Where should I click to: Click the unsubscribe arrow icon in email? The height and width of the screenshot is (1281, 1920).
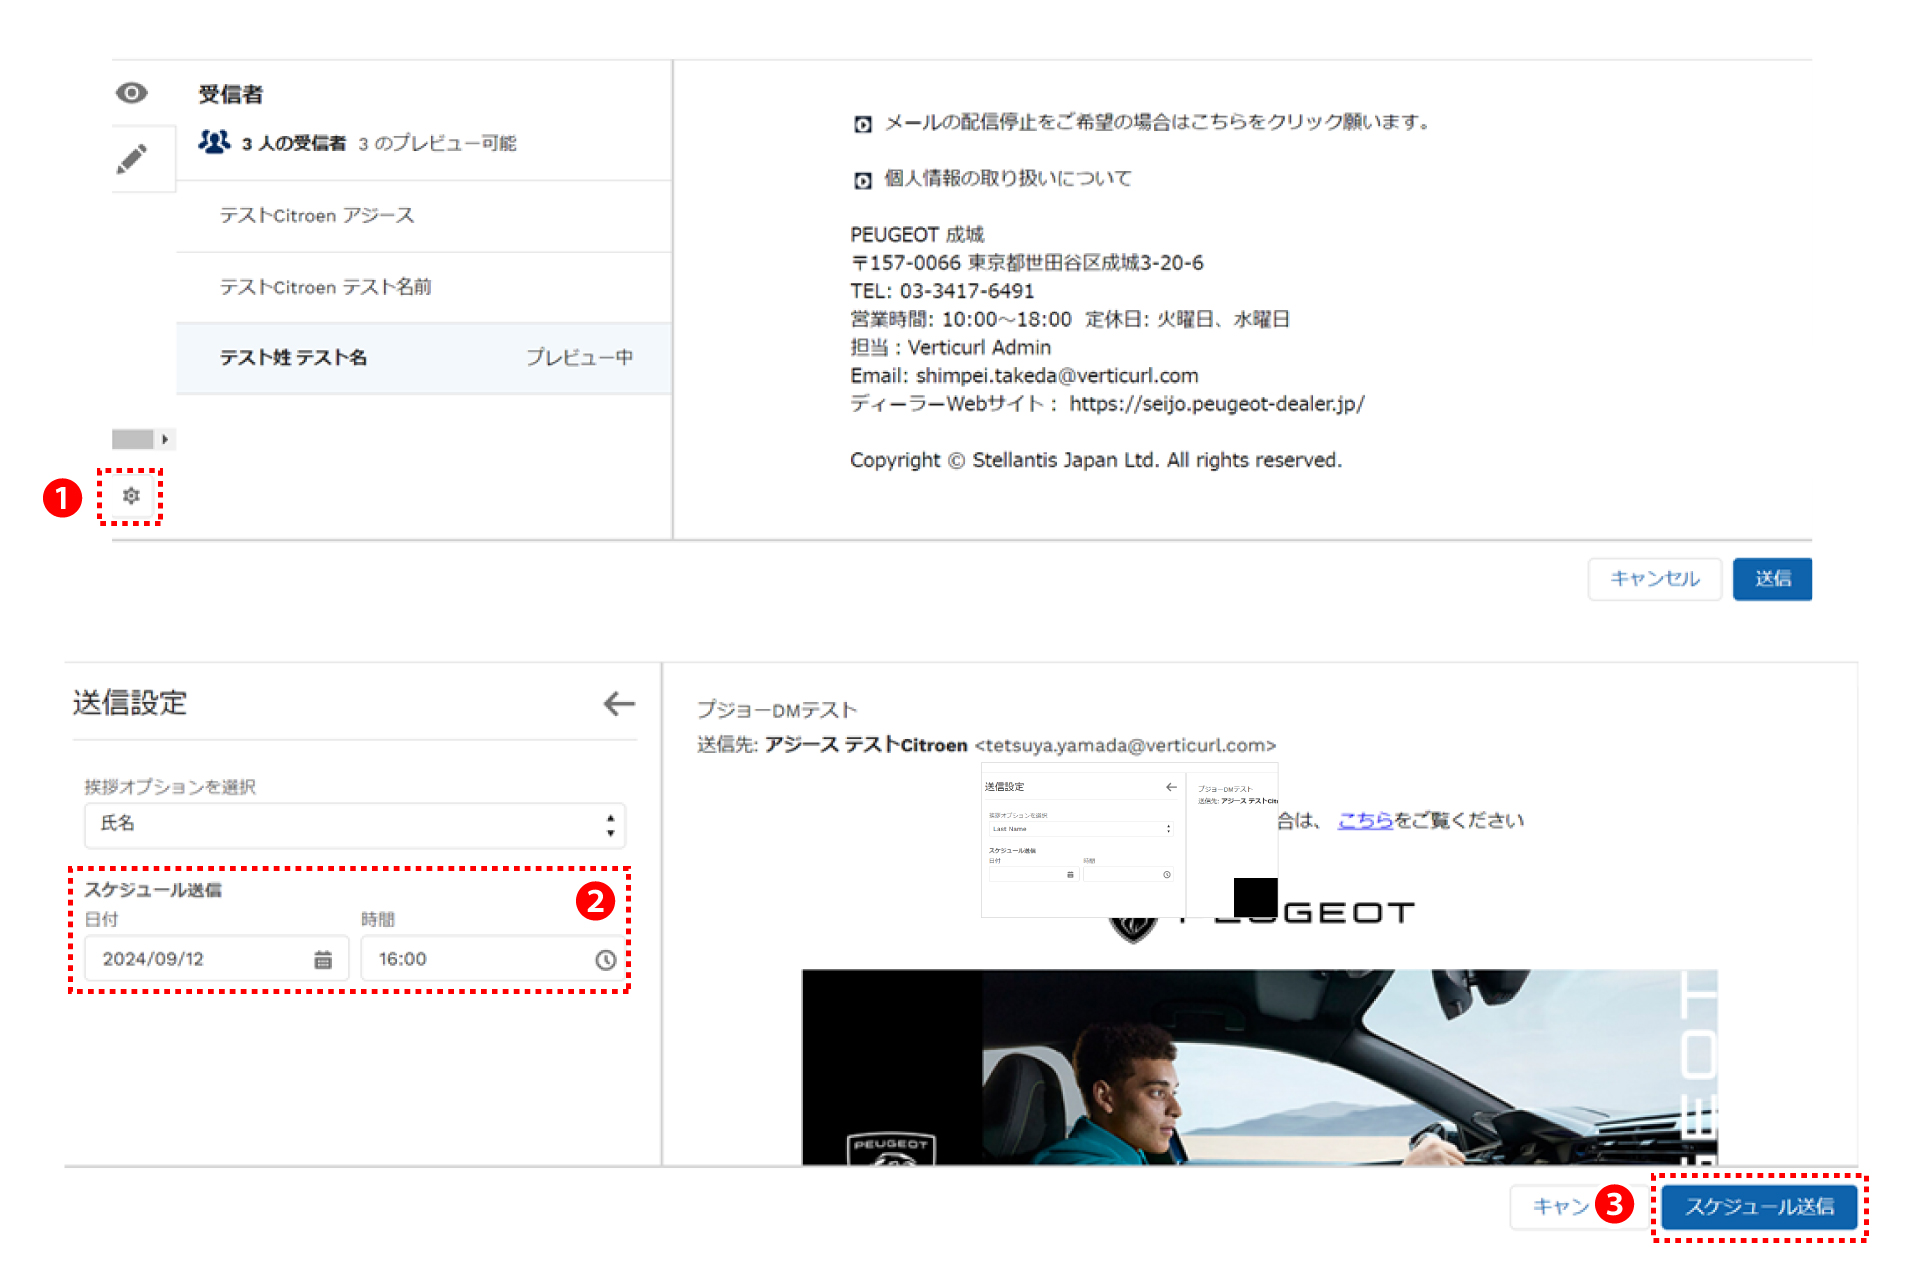pyautogui.click(x=862, y=124)
